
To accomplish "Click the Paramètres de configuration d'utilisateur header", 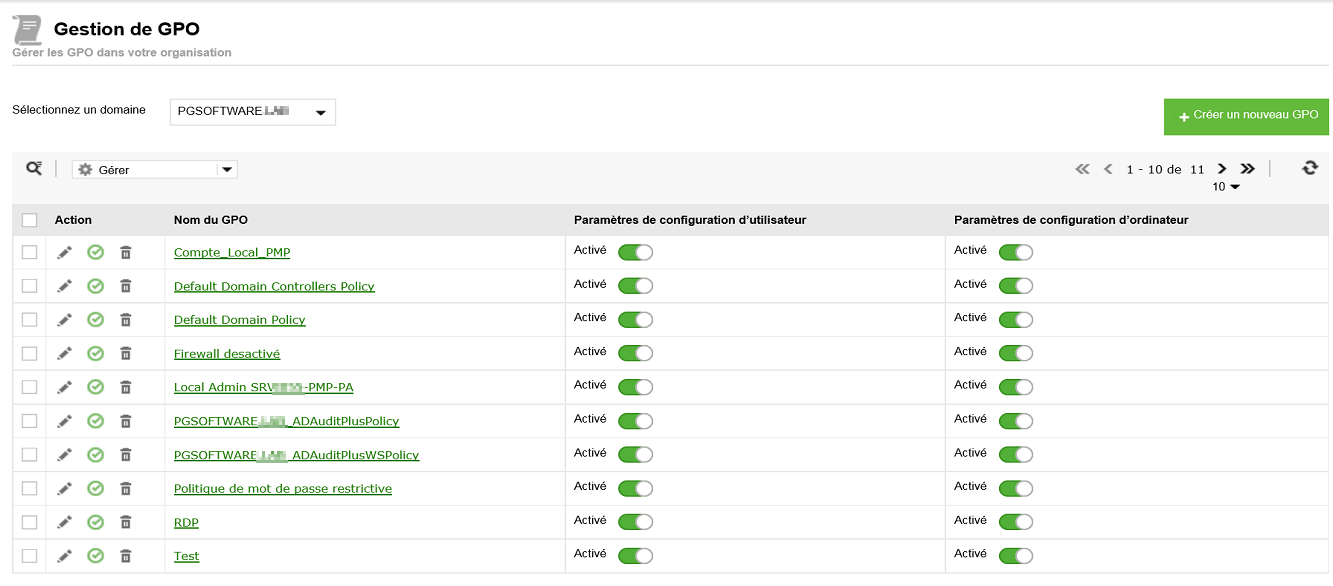I will pos(690,220).
